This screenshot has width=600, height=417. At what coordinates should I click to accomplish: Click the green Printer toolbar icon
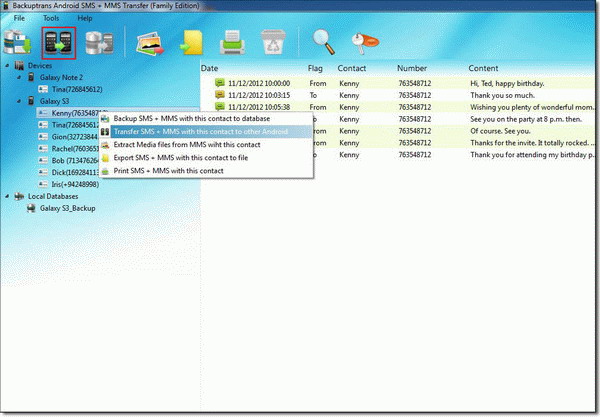click(x=232, y=42)
